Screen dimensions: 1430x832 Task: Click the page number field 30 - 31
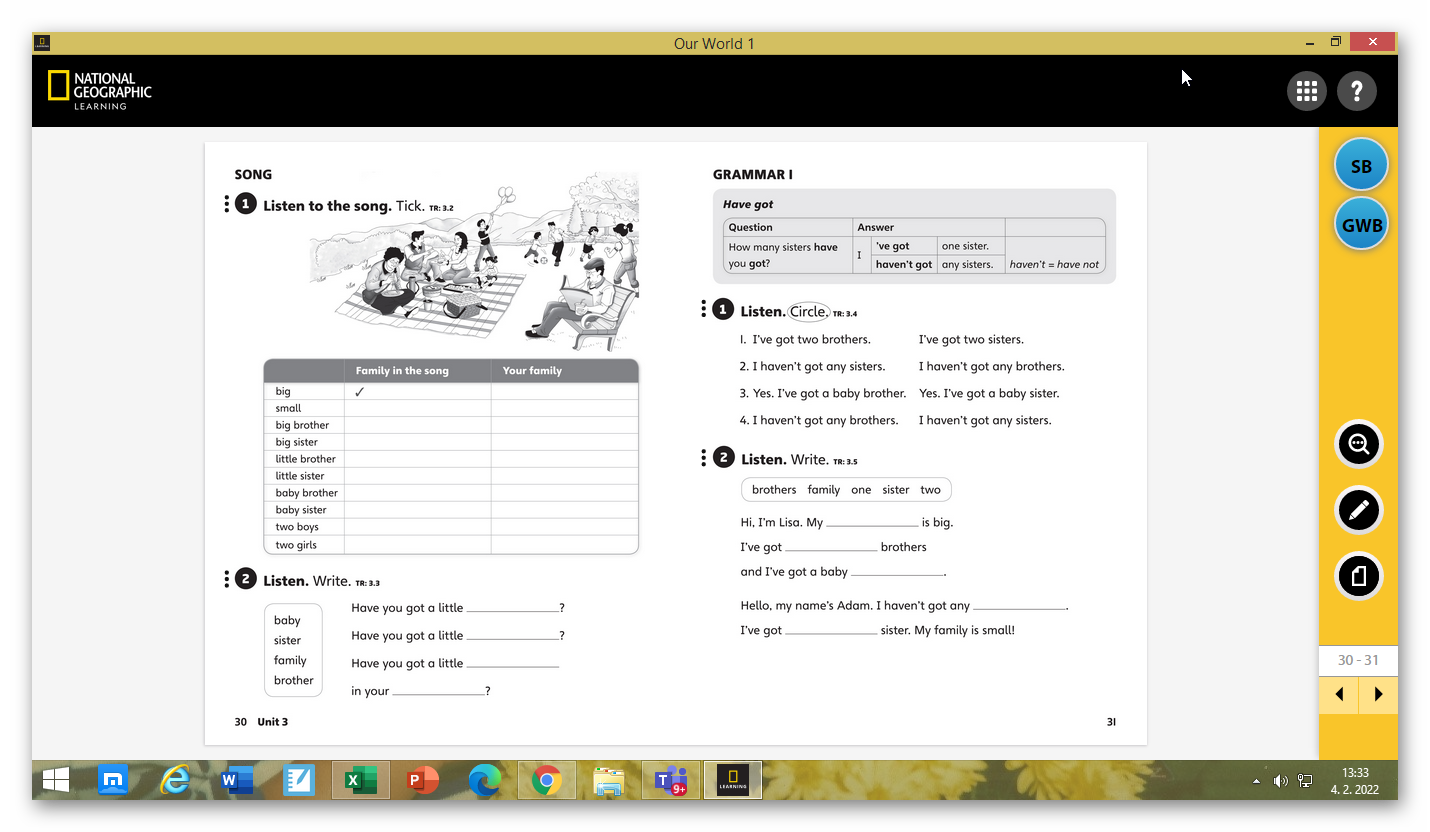click(1358, 660)
